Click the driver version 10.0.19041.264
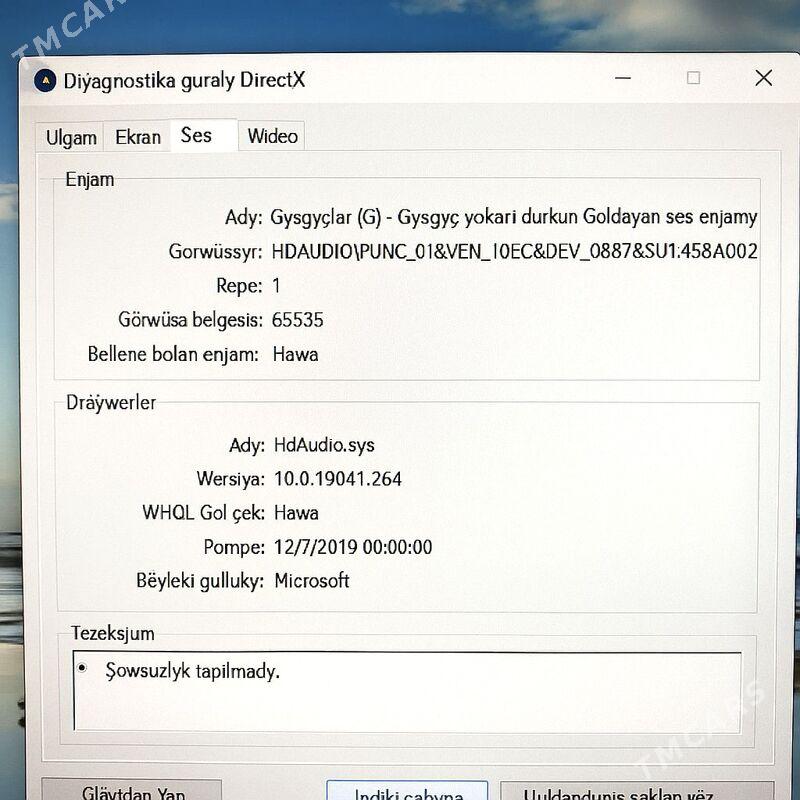Screen dimensions: 800x800 [337, 479]
